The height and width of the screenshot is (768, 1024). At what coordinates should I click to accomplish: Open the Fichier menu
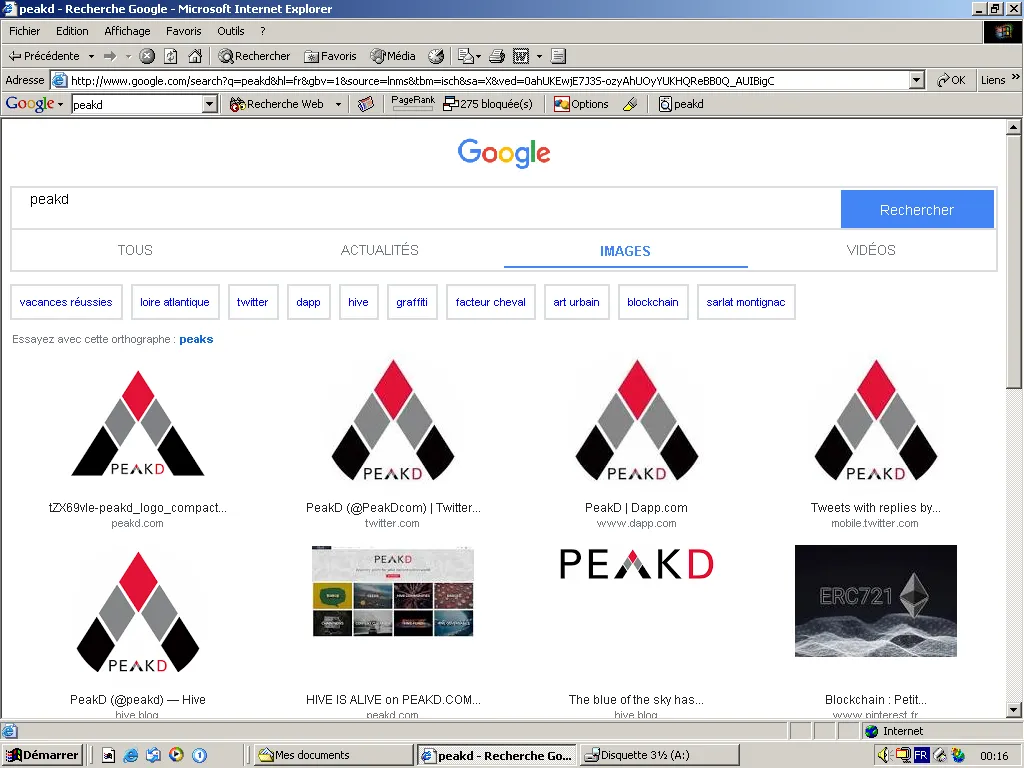pos(24,31)
